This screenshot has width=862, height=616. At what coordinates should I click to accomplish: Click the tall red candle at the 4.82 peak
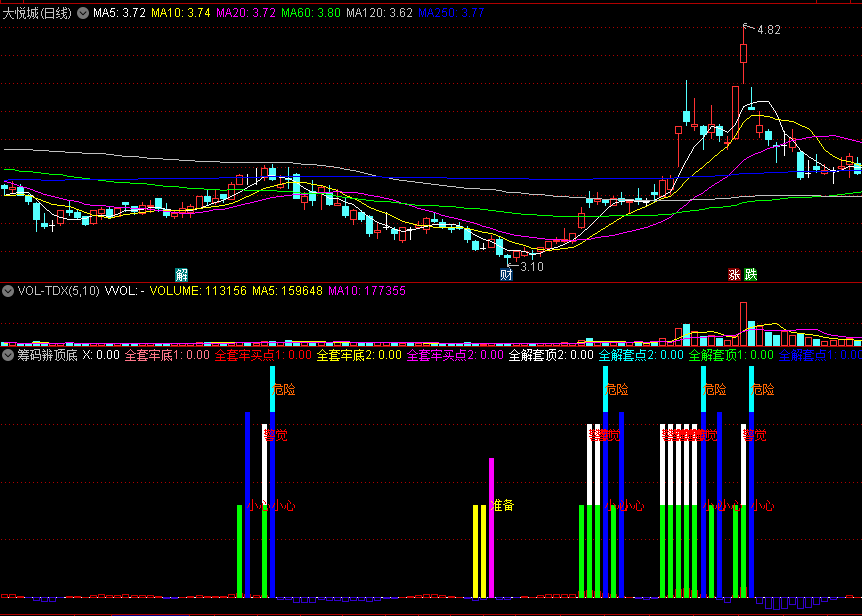[743, 54]
